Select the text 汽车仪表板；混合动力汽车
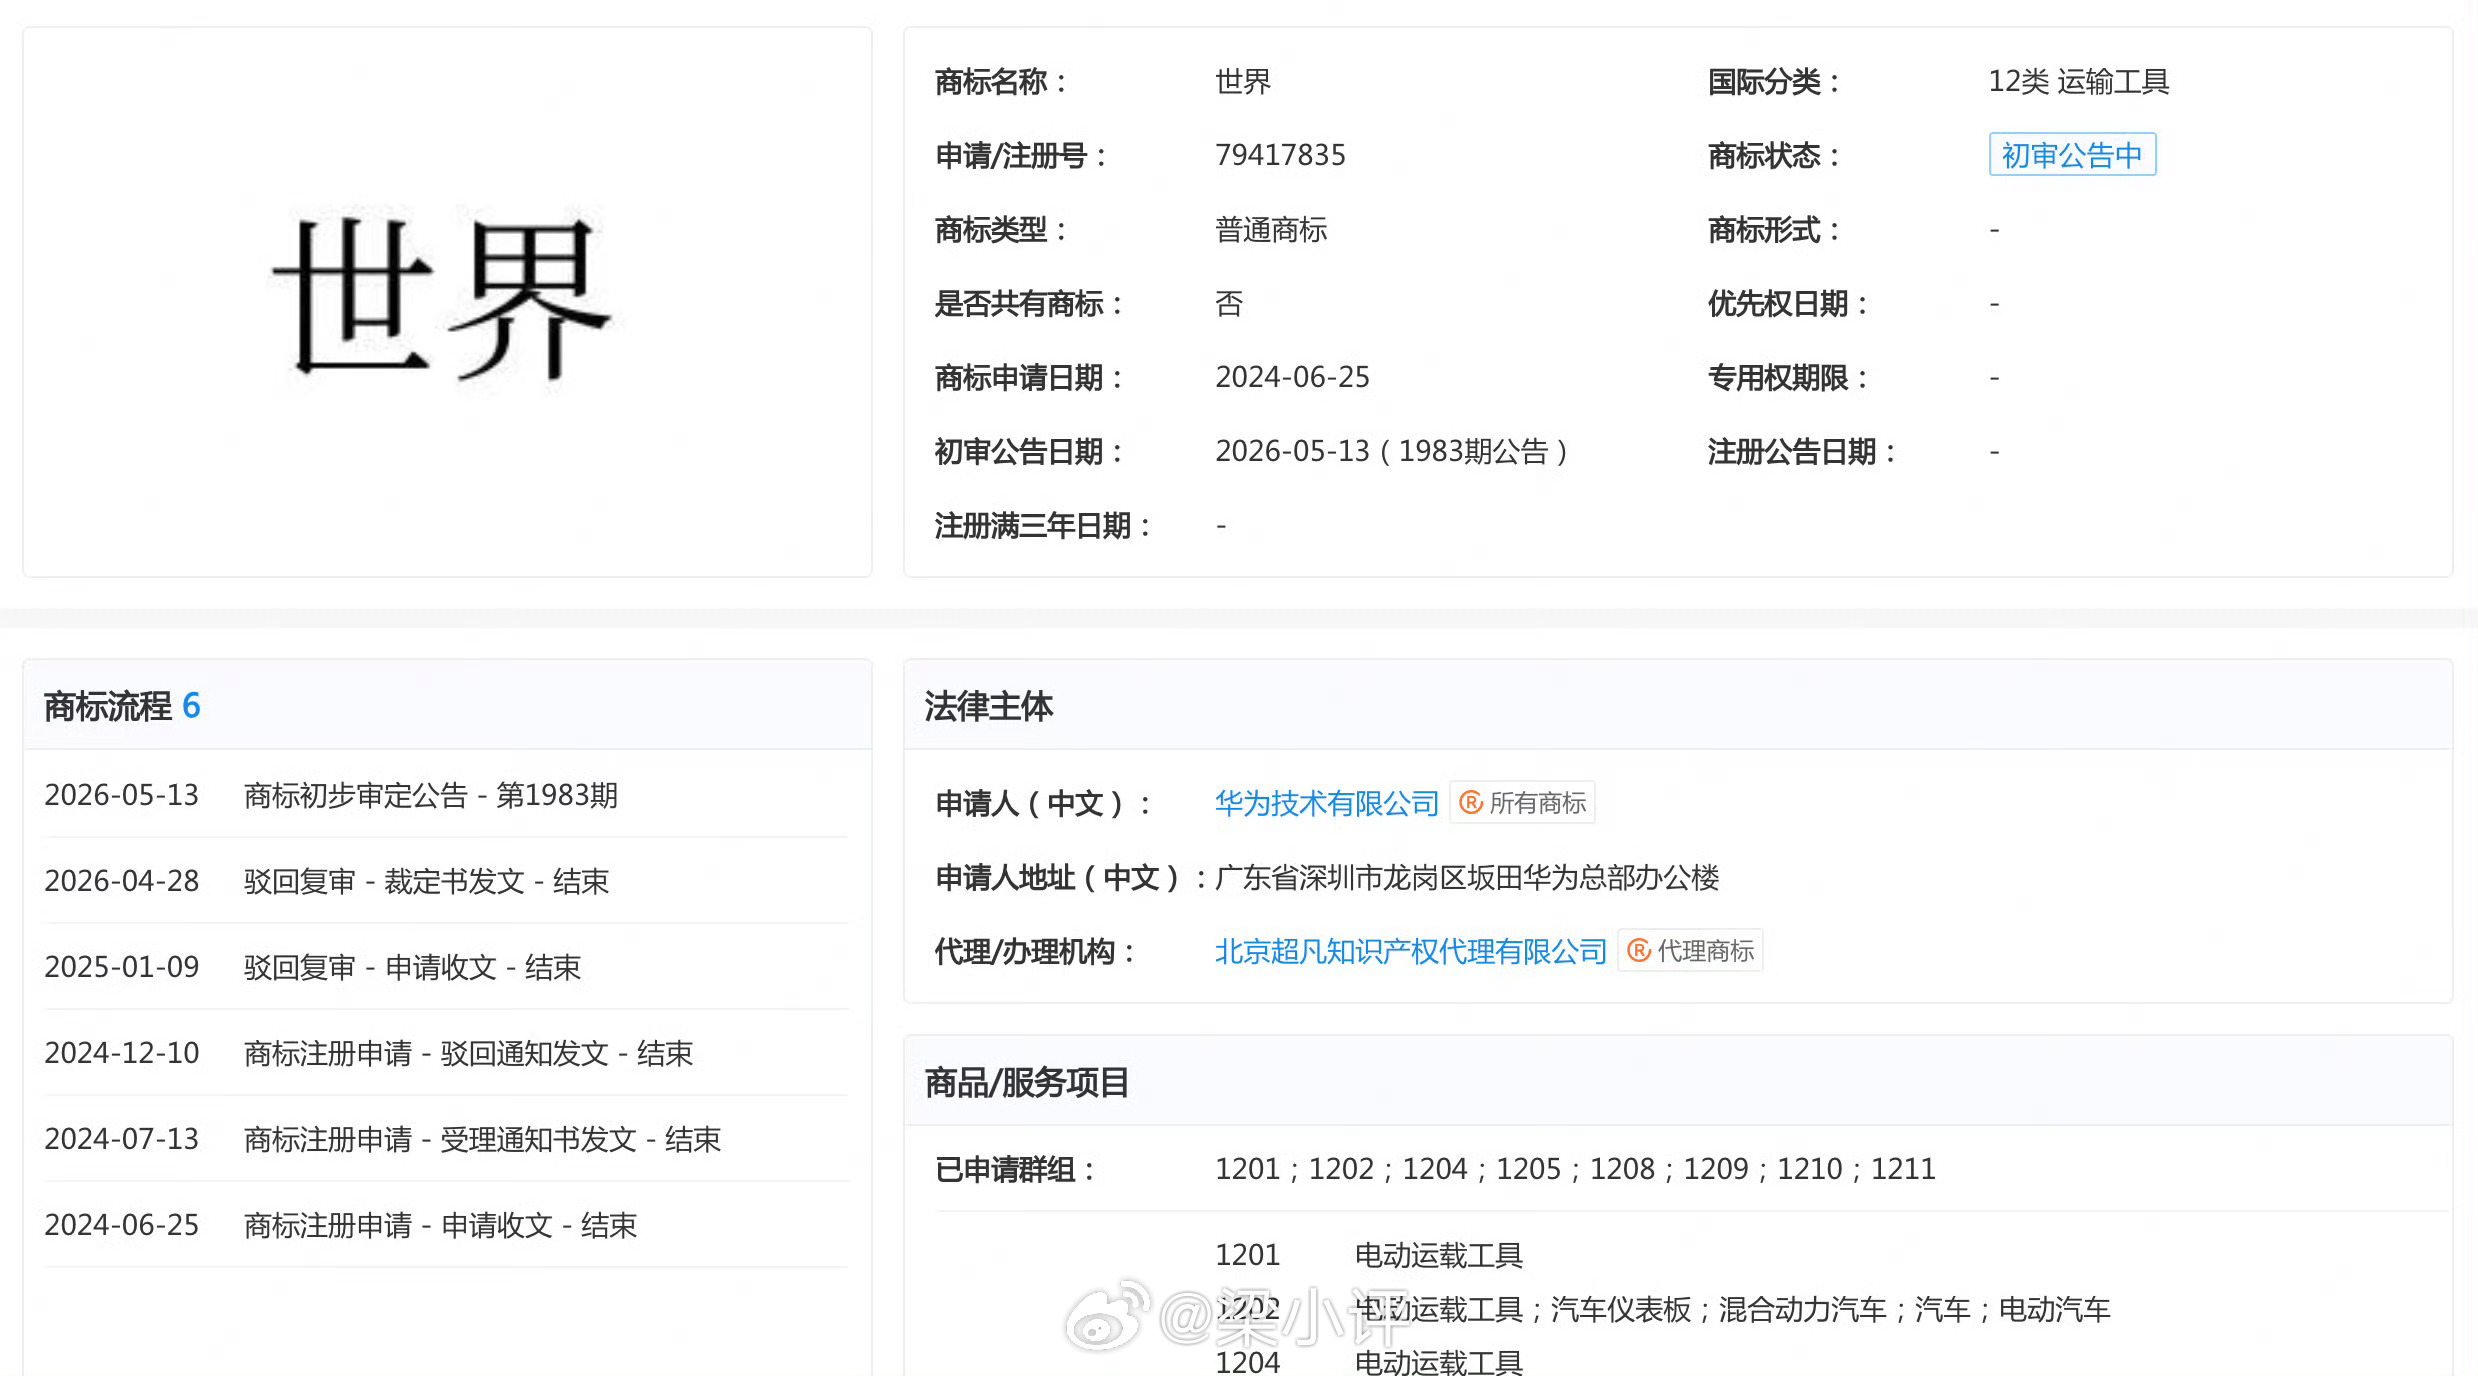The width and height of the screenshot is (2478, 1376). [1718, 1309]
